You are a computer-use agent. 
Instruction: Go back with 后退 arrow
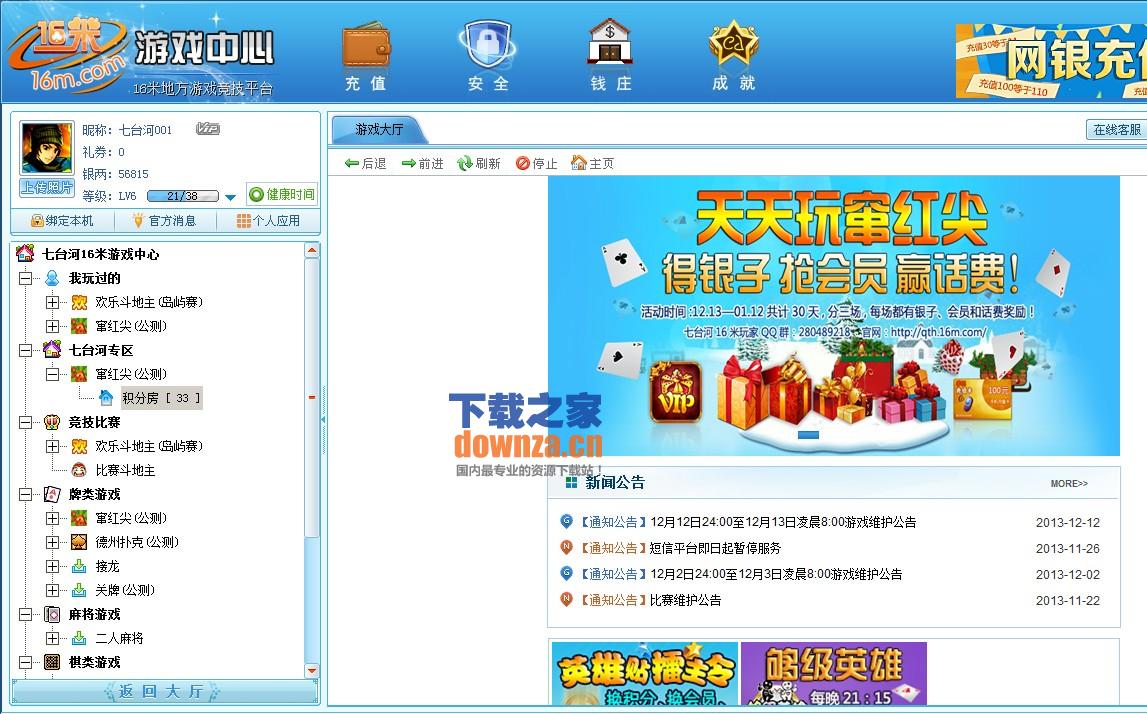tap(366, 163)
